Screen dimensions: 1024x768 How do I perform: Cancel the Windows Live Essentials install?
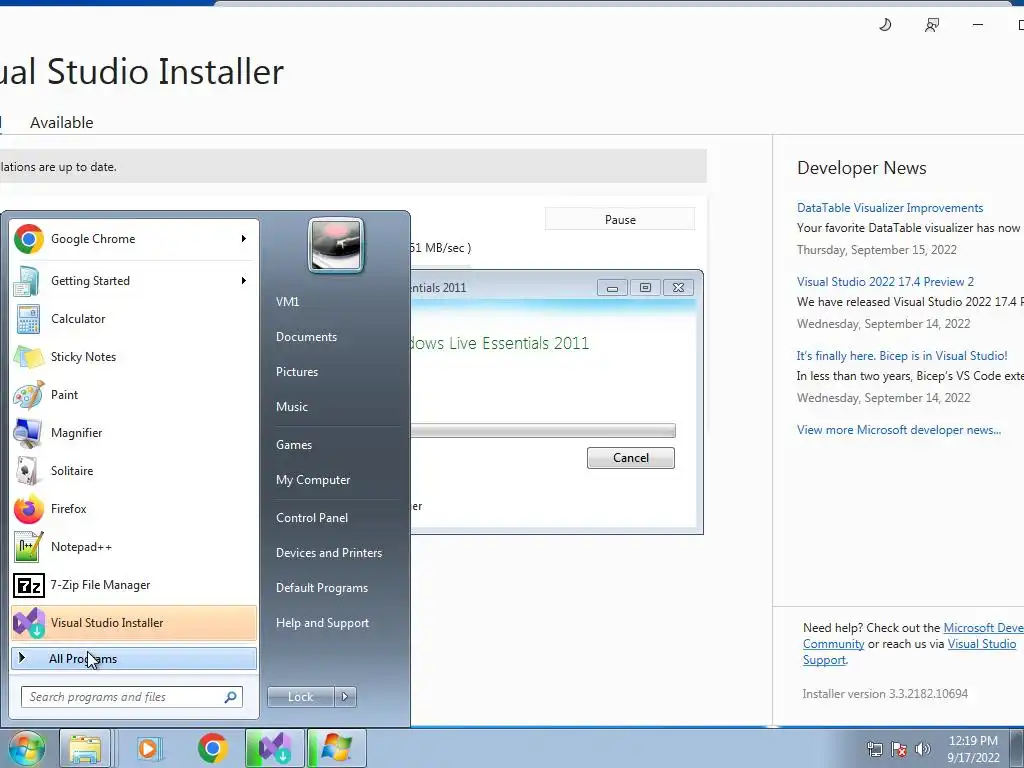[631, 458]
